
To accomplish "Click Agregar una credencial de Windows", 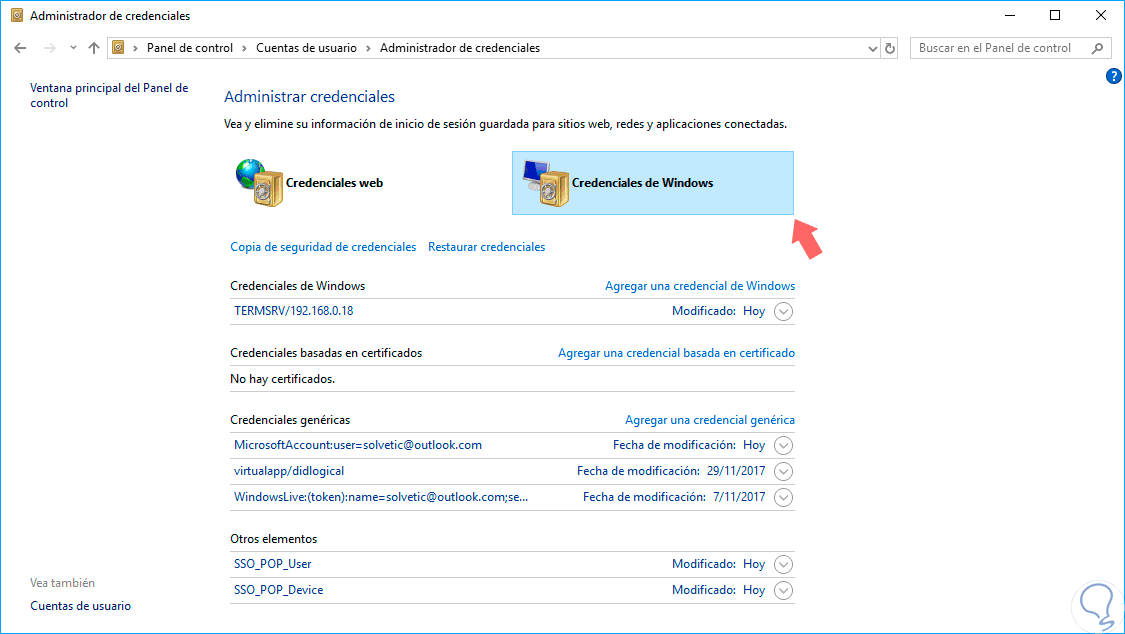I will click(x=700, y=286).
